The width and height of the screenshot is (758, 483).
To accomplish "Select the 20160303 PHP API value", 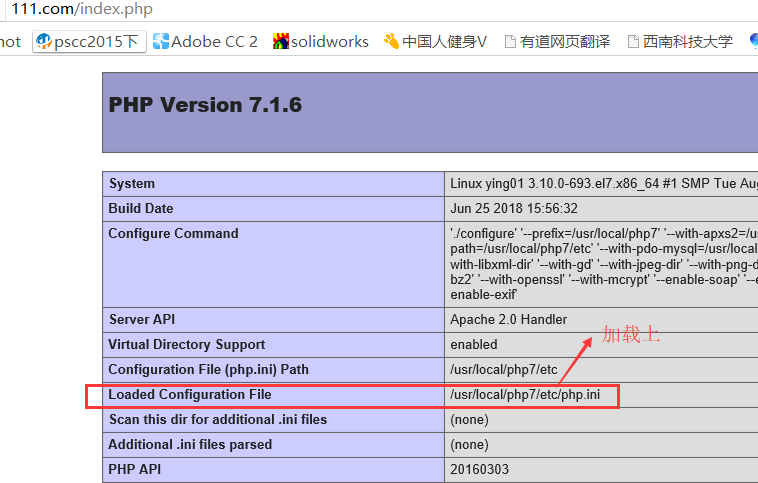I will click(480, 469).
